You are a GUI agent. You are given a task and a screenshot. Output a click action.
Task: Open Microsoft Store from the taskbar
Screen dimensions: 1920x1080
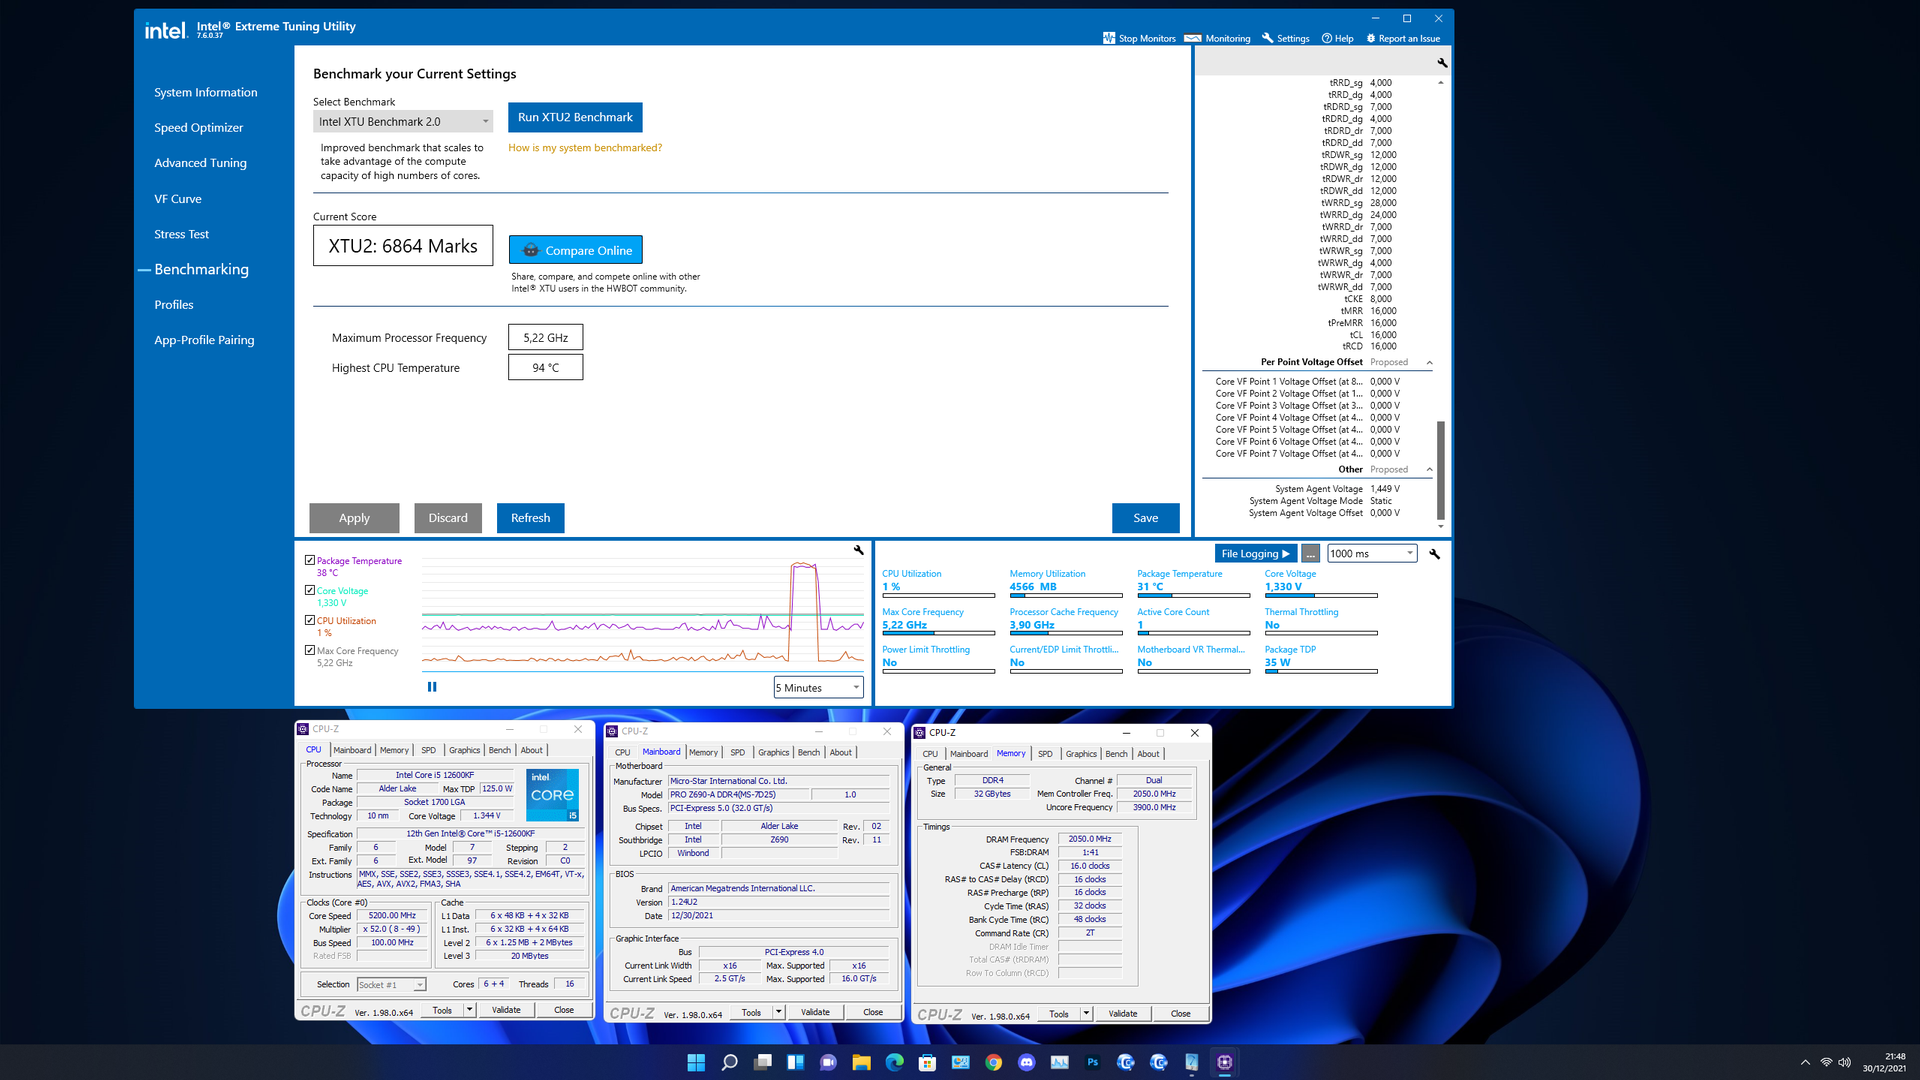927,1062
